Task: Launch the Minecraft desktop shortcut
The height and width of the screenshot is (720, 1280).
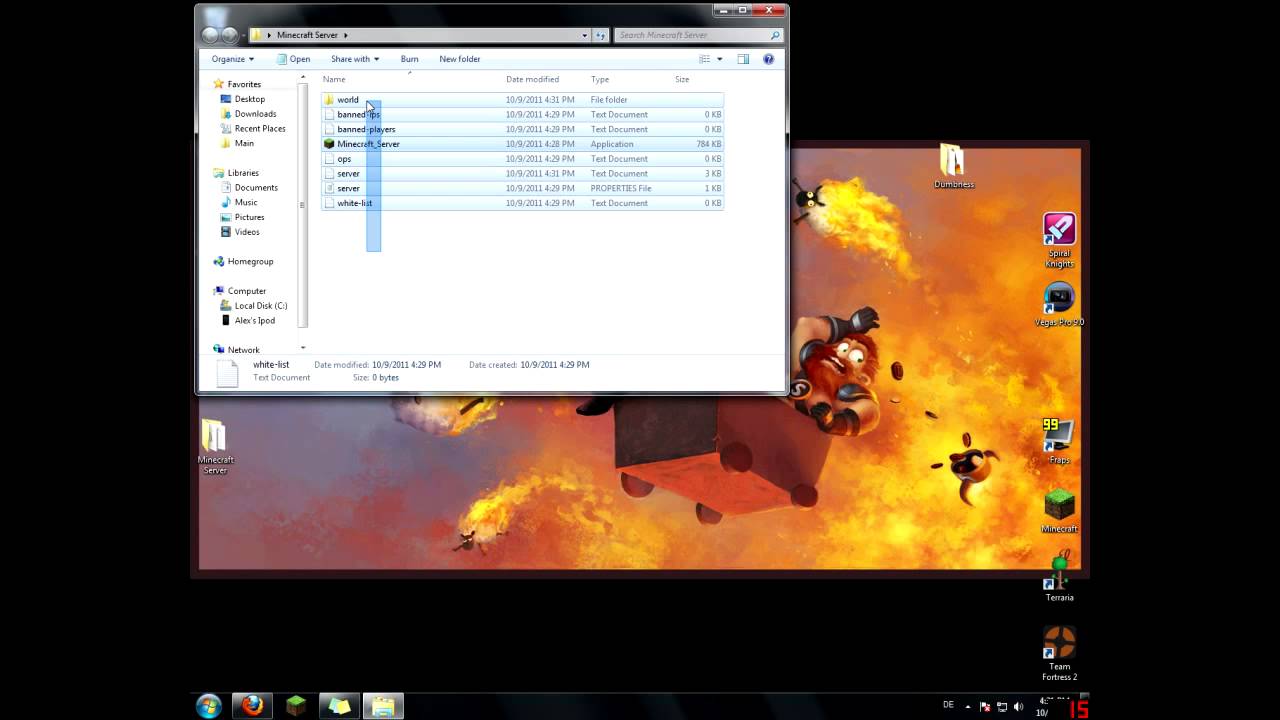Action: click(1059, 510)
